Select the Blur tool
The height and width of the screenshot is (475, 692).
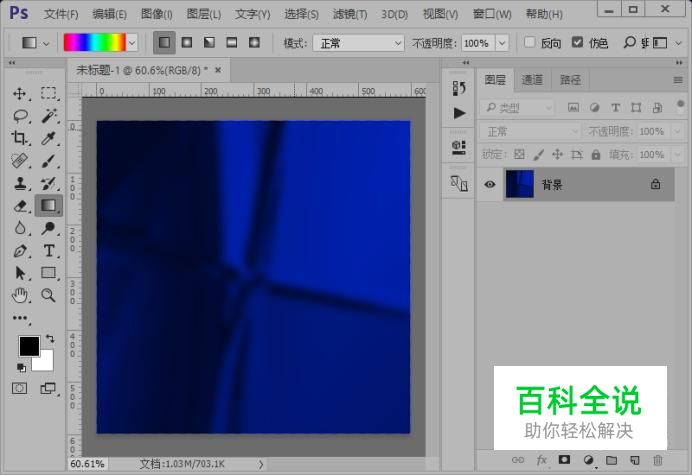click(x=20, y=228)
